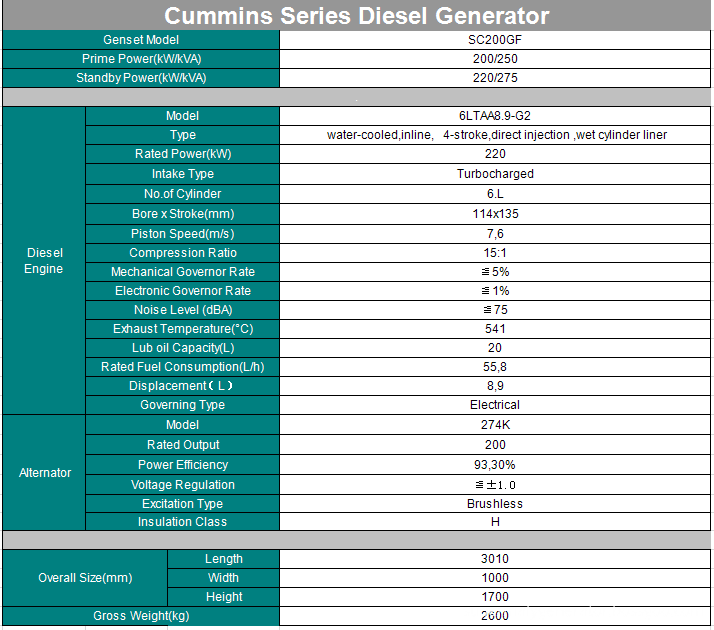This screenshot has height=630, width=714.
Task: Select the '15:1' compression ratio value
Action: point(495,253)
